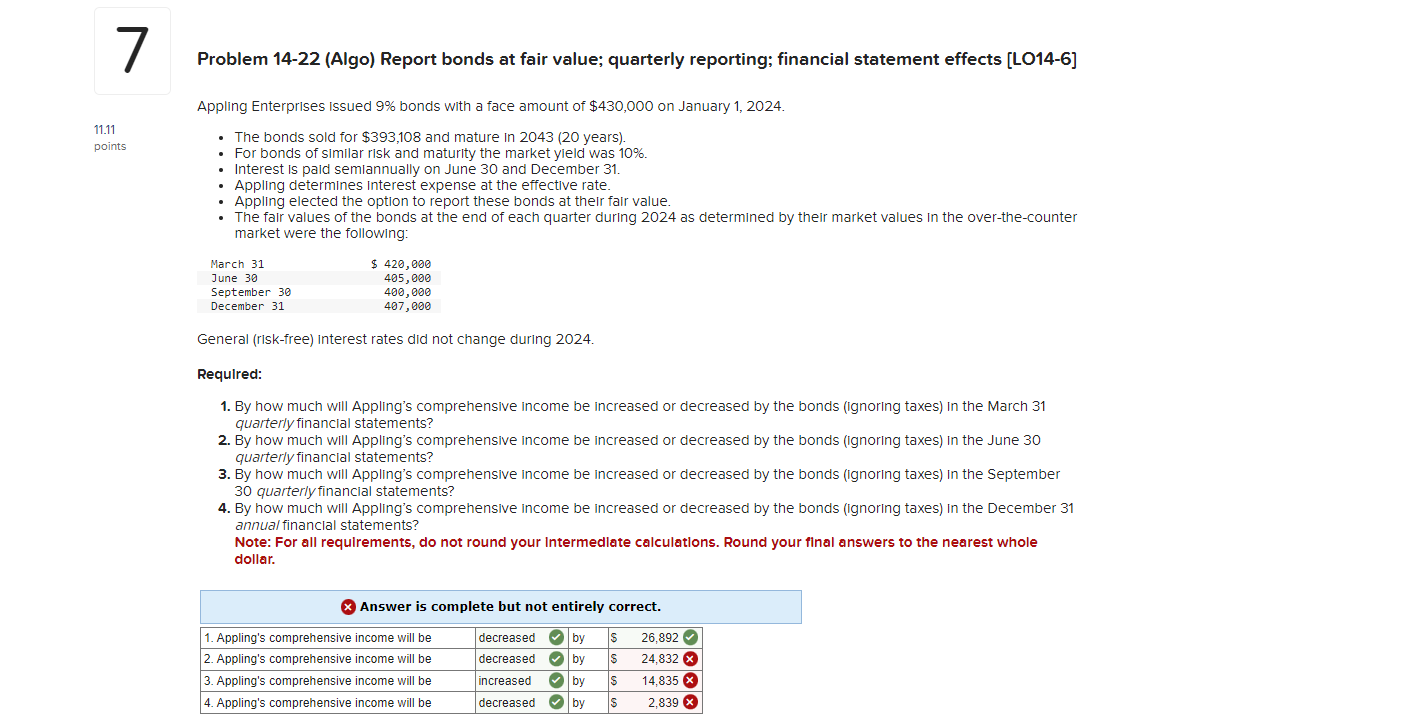Click red X icon beside the 24,832 answer
The image size is (1420, 728).
click(x=690, y=659)
